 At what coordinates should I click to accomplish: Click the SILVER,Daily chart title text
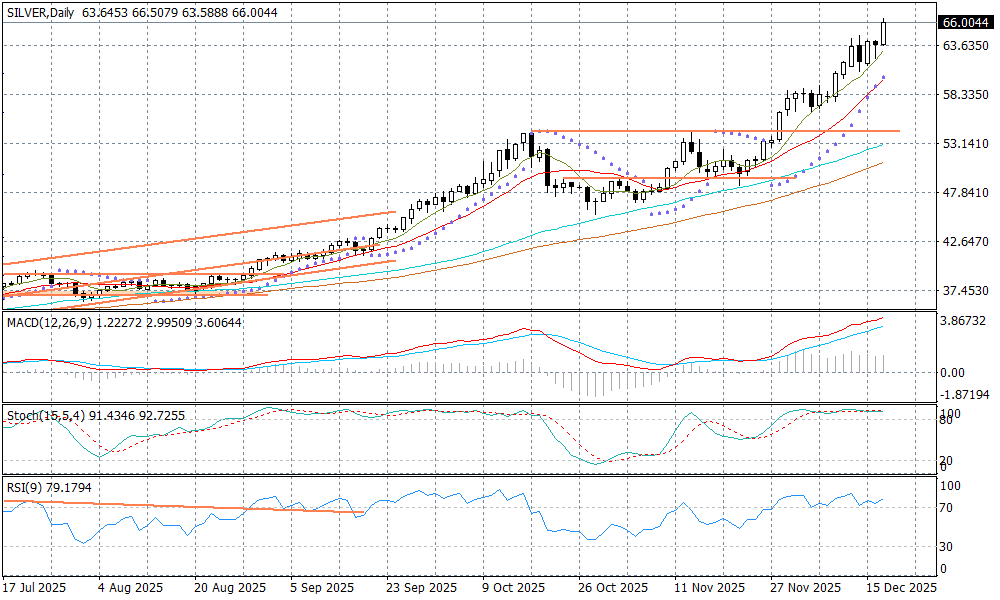point(40,12)
